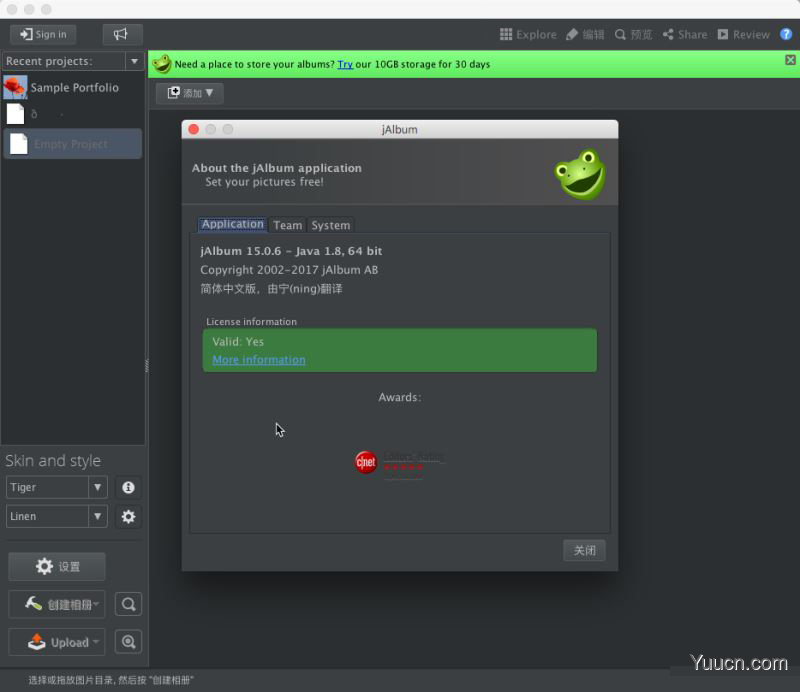Open the More information license link
The height and width of the screenshot is (692, 800).
click(x=259, y=360)
